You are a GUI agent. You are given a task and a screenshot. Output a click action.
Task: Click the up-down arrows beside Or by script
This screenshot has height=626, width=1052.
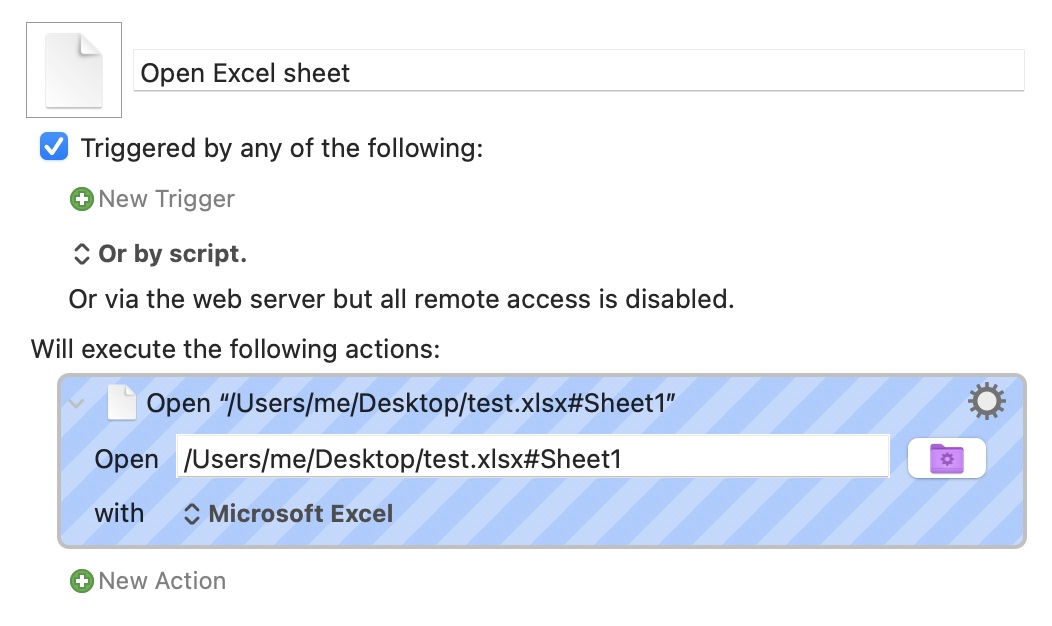[x=81, y=254]
